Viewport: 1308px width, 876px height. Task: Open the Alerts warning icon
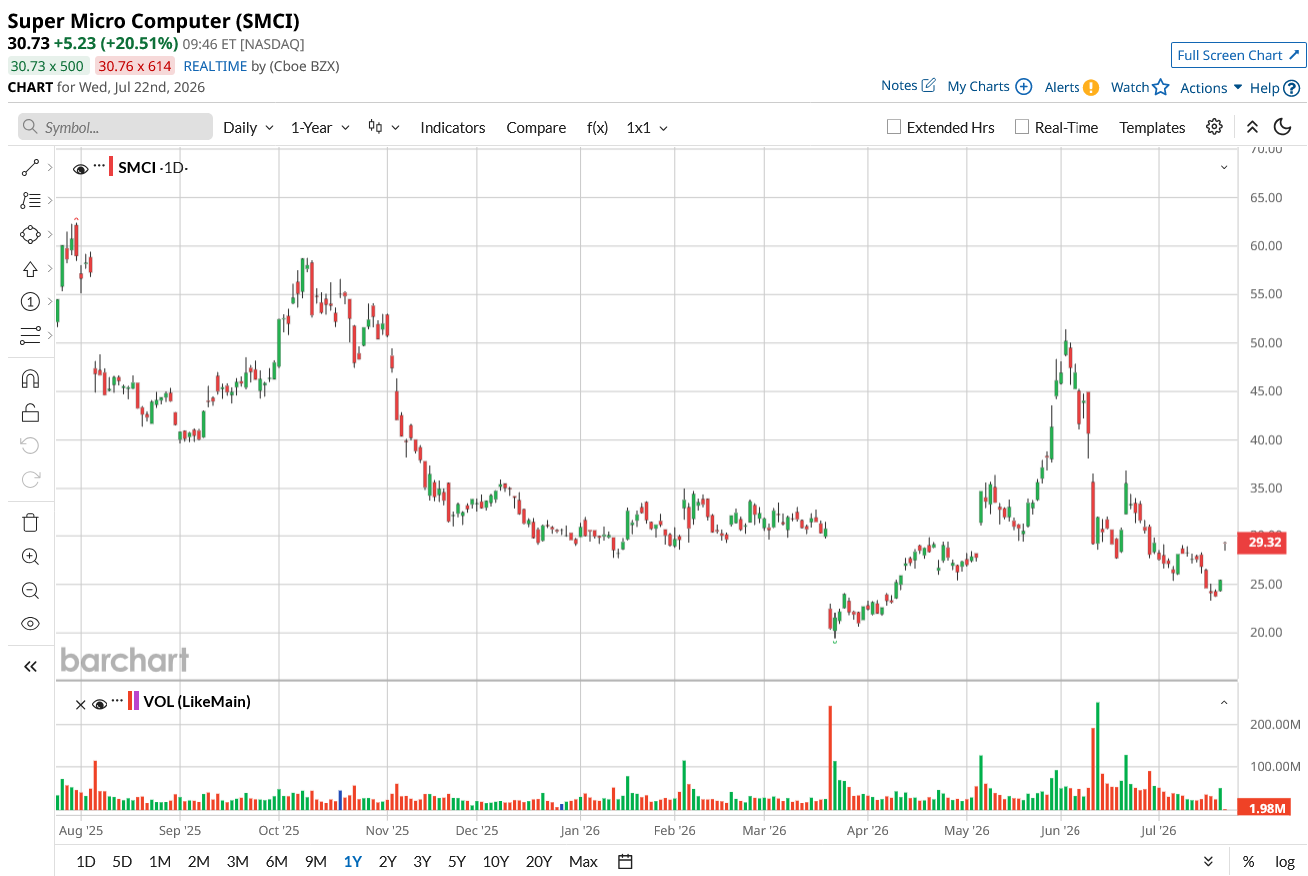[1091, 87]
